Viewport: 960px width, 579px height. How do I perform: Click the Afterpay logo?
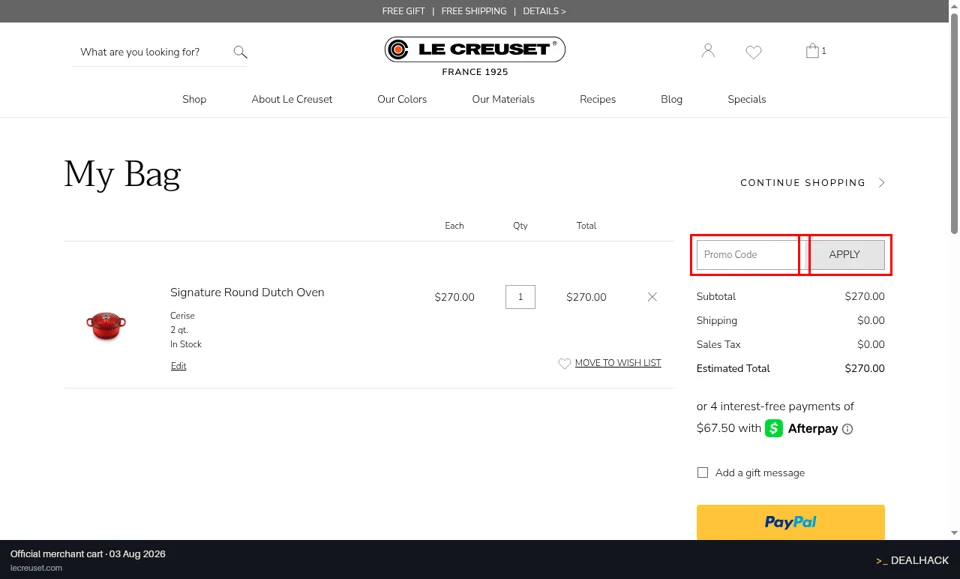801,428
